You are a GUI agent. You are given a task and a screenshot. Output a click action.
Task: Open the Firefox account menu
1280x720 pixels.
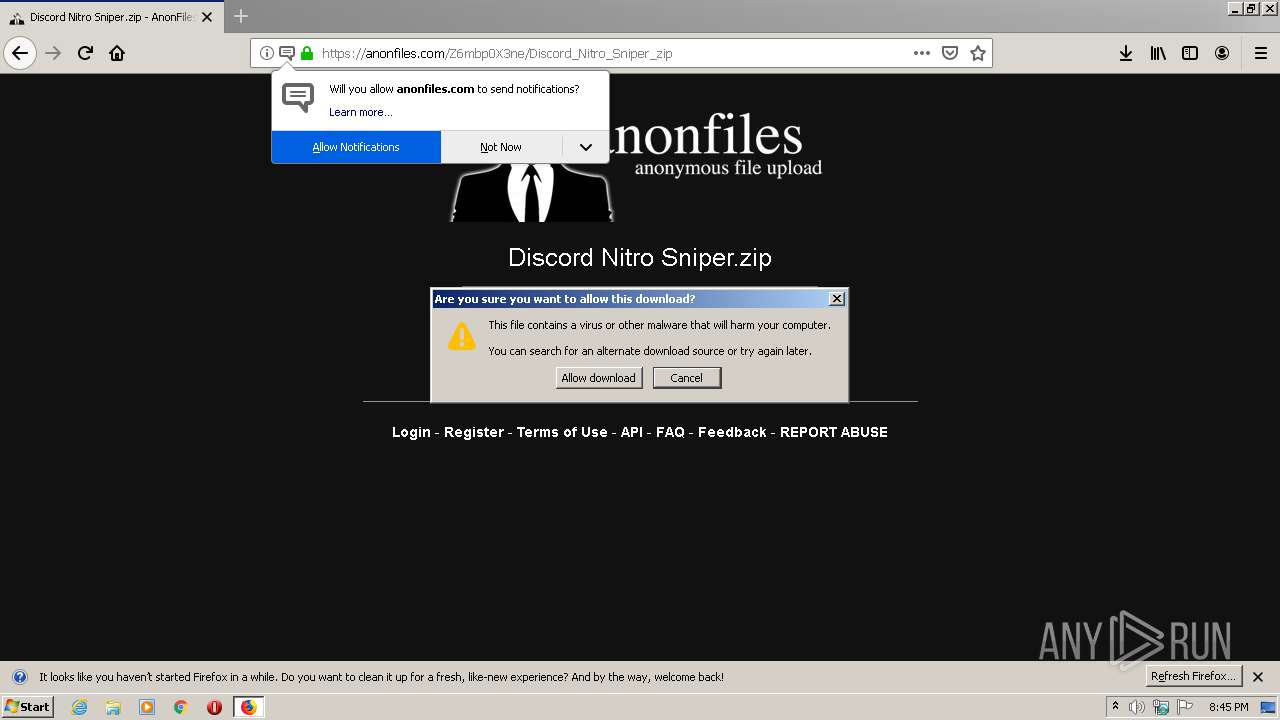coord(1222,53)
